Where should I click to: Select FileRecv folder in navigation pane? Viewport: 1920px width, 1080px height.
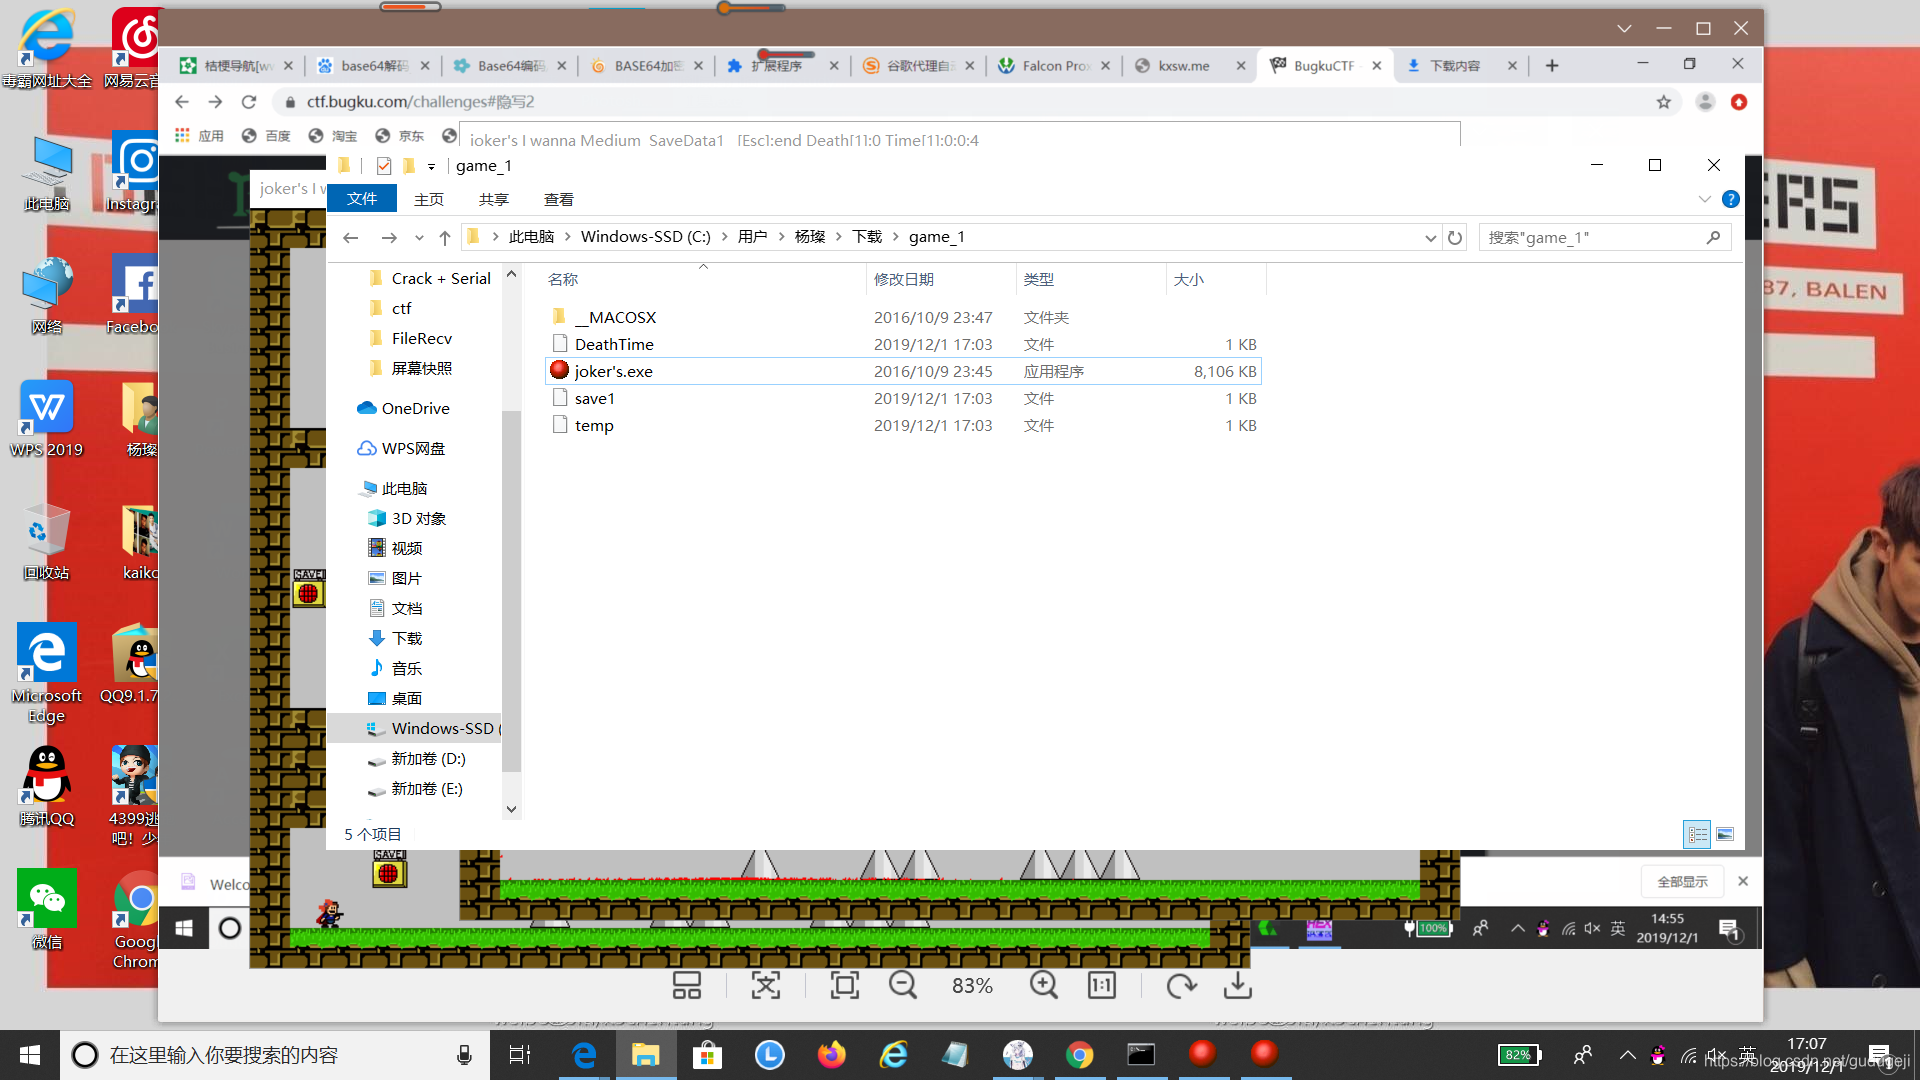411,338
